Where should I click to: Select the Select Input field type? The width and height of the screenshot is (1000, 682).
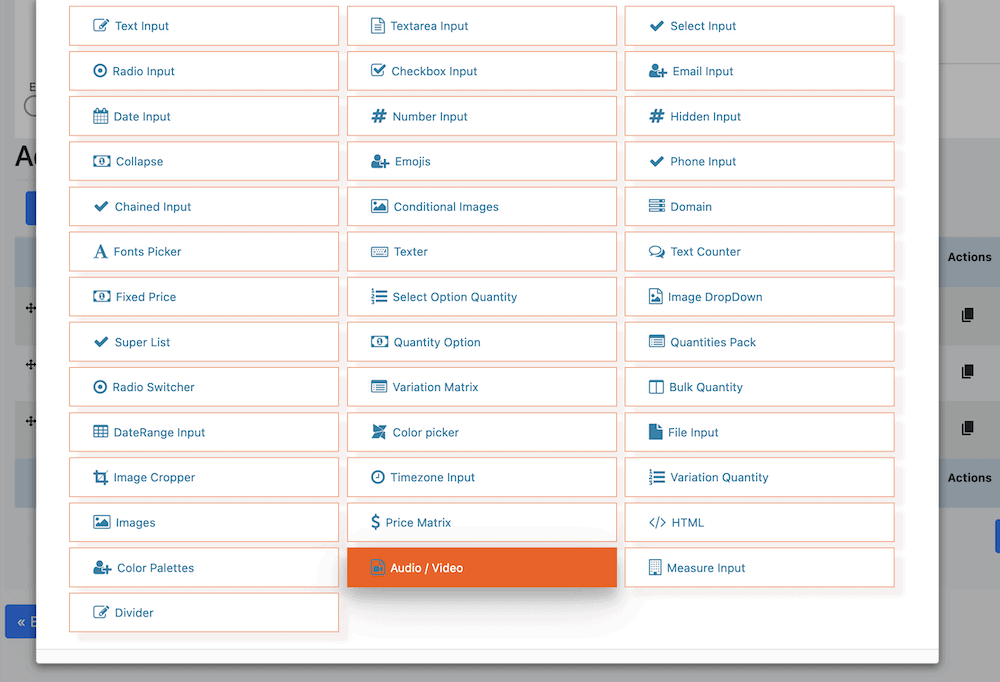pos(759,26)
